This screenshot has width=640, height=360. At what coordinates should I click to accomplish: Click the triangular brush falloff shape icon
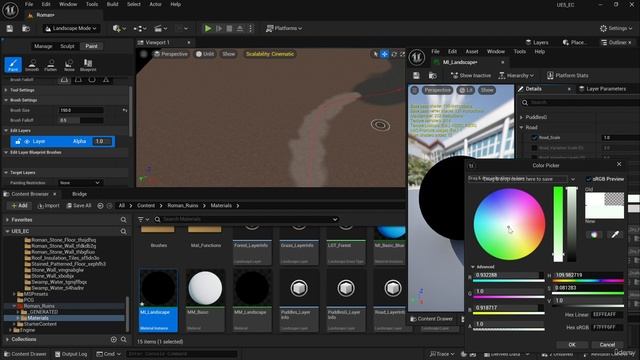(106, 80)
